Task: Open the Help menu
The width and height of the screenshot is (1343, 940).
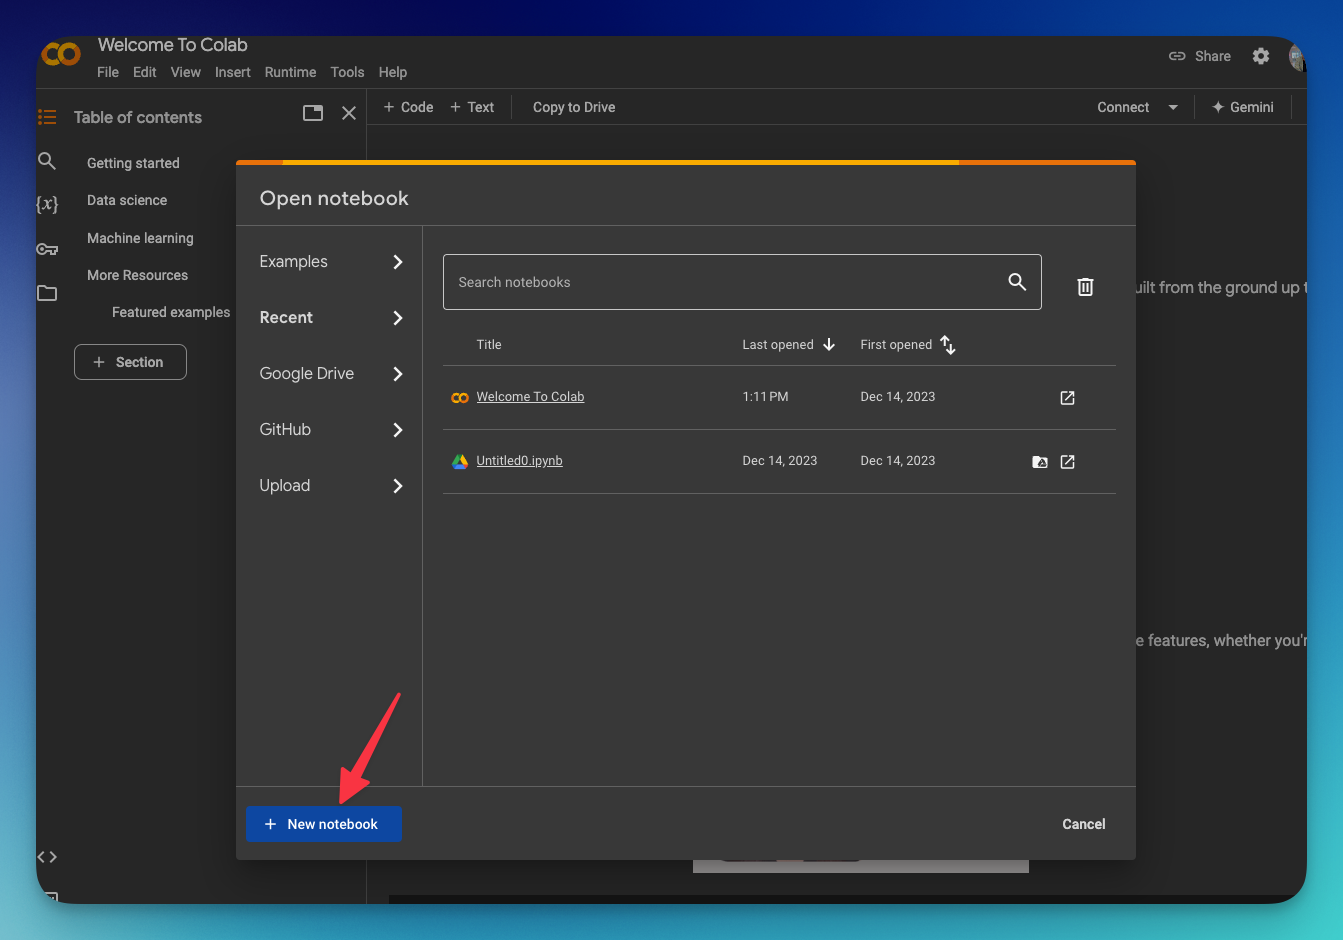Action: coord(393,72)
